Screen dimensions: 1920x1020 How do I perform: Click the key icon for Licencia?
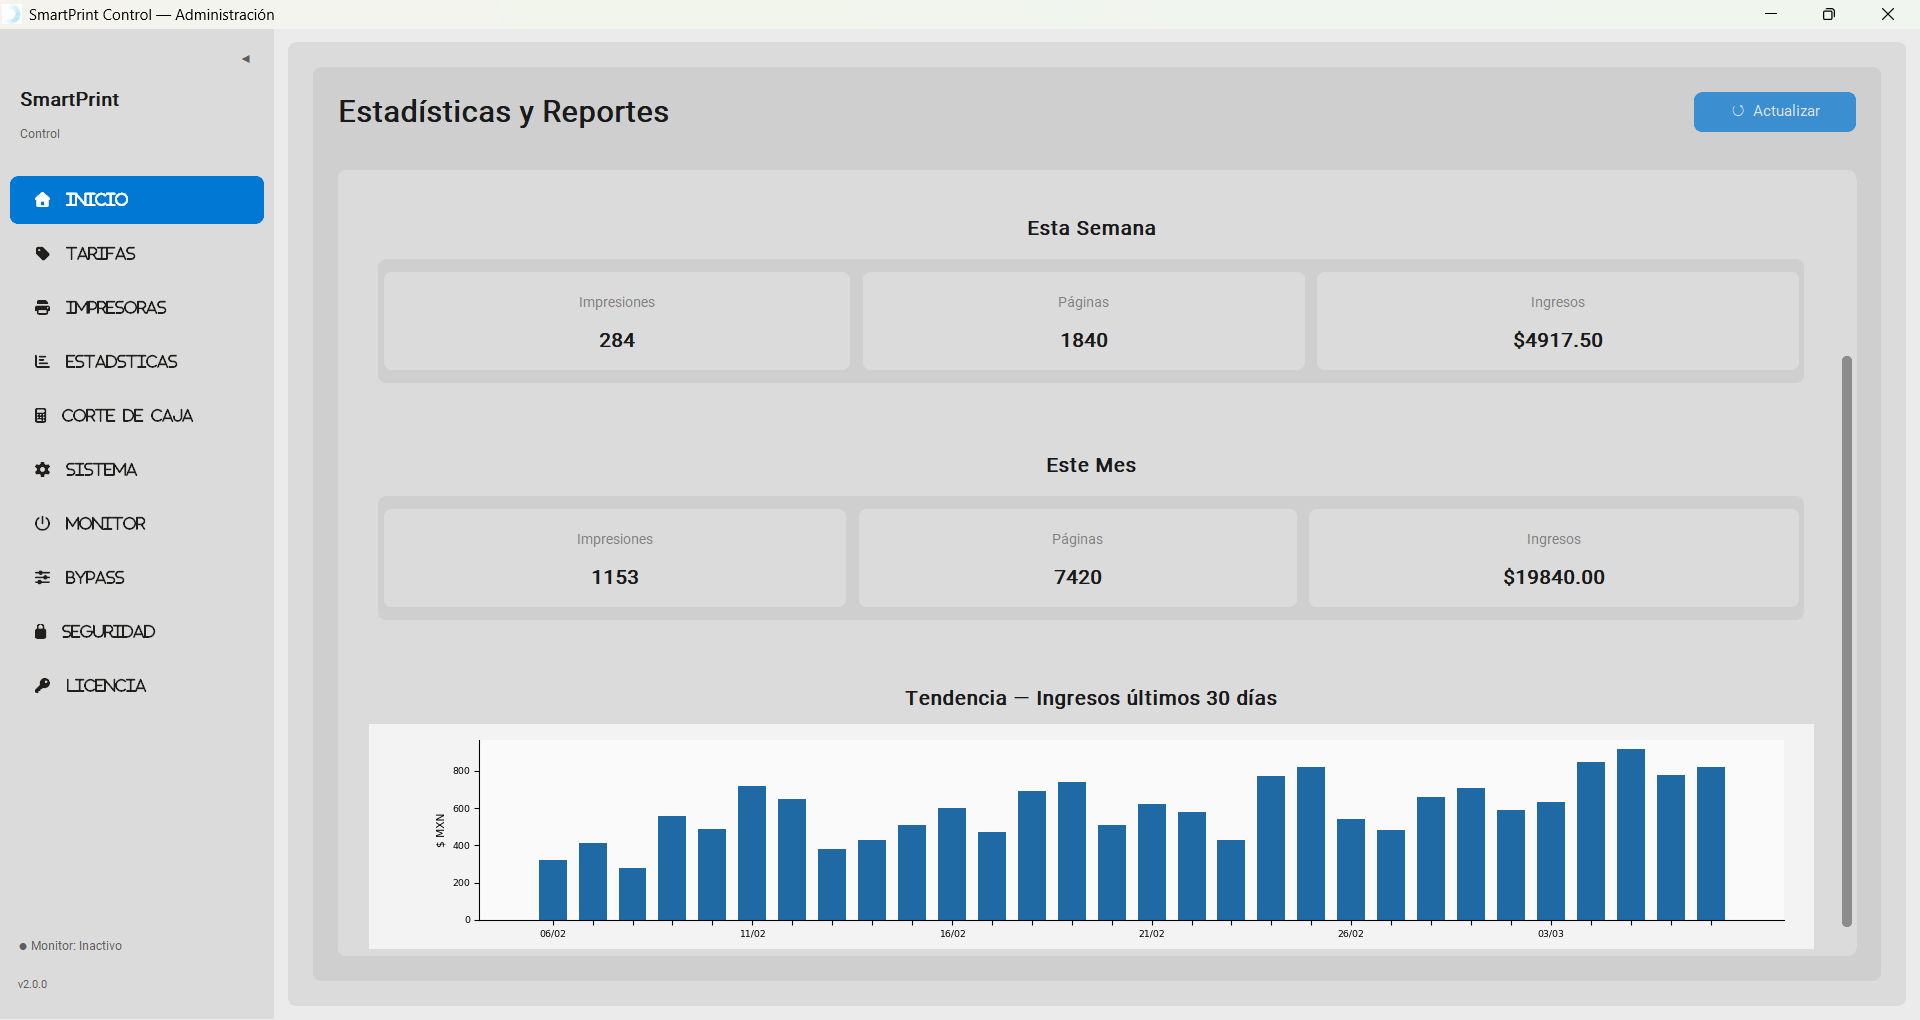[42, 686]
